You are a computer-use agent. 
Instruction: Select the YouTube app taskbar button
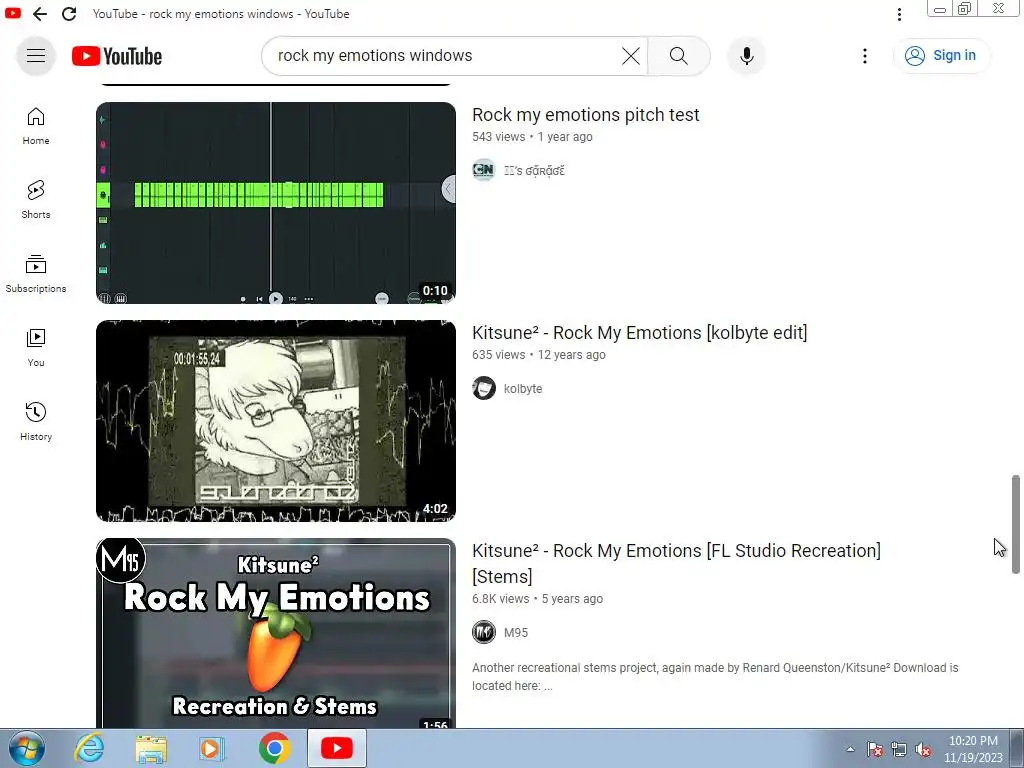(337, 748)
